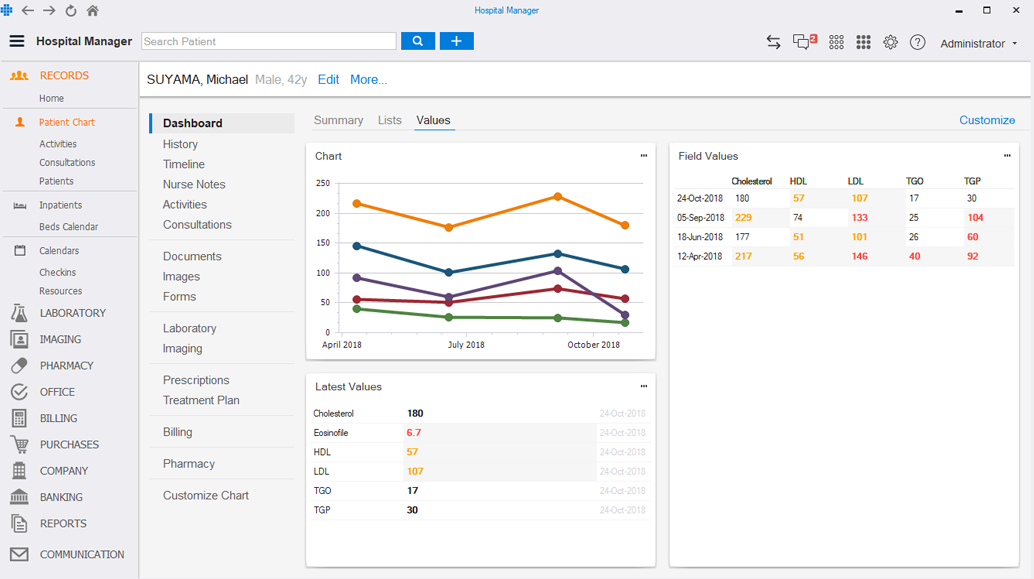Switch to the Lists tab
1034x579 pixels.
[x=389, y=120]
